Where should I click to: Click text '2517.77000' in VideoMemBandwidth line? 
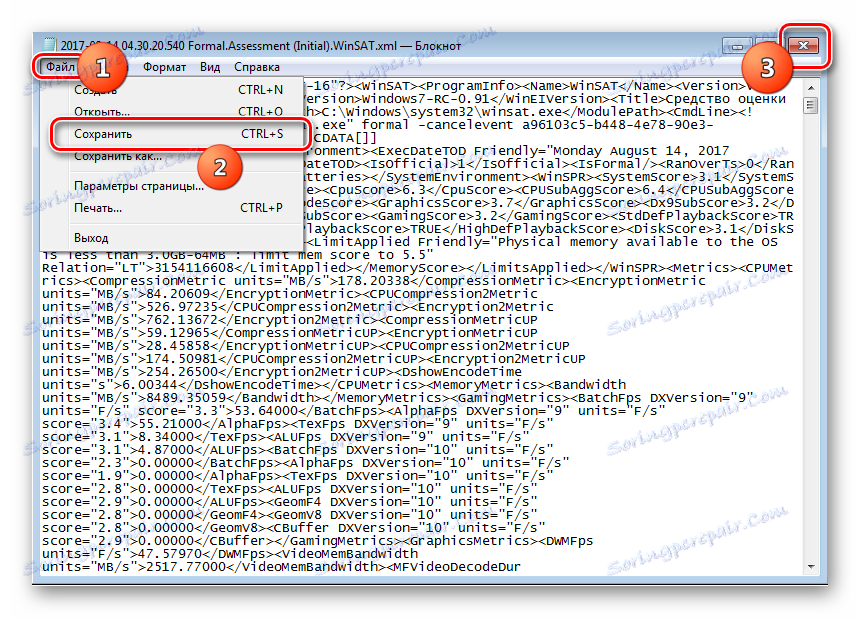[186, 566]
